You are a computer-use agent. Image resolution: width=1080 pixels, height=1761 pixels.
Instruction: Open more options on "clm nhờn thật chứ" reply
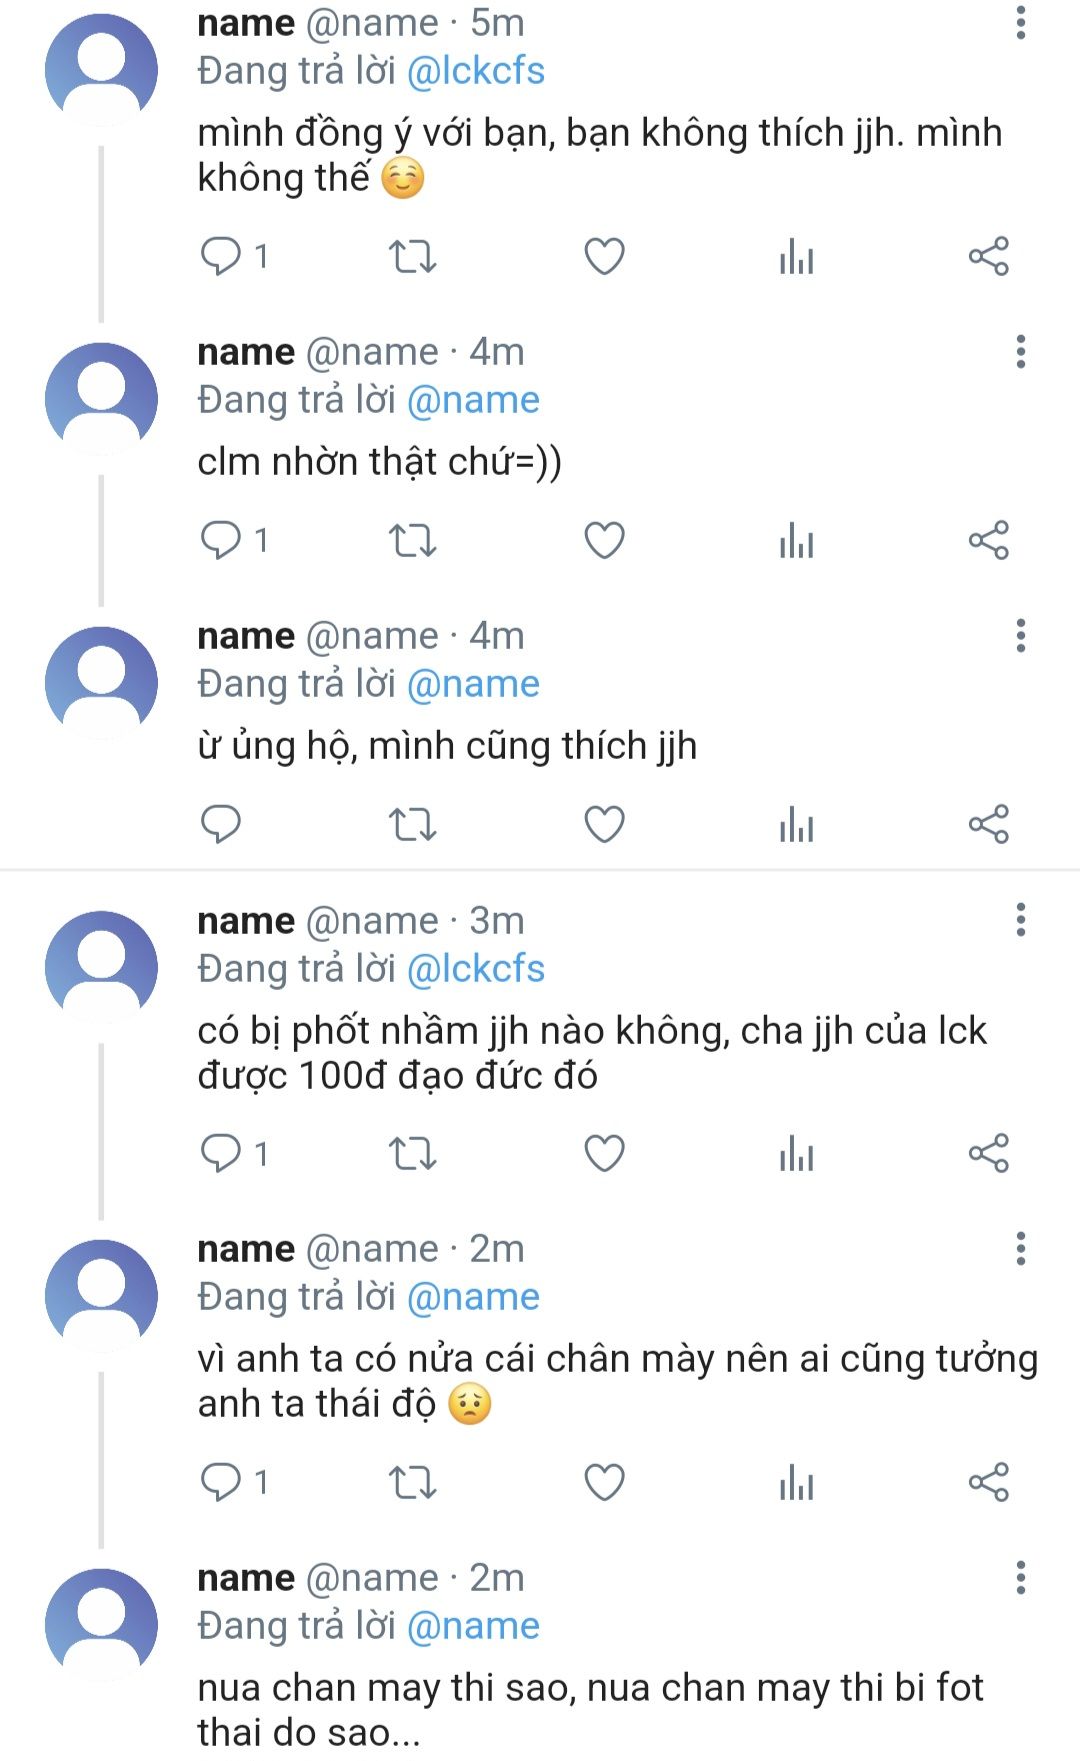tap(1020, 352)
